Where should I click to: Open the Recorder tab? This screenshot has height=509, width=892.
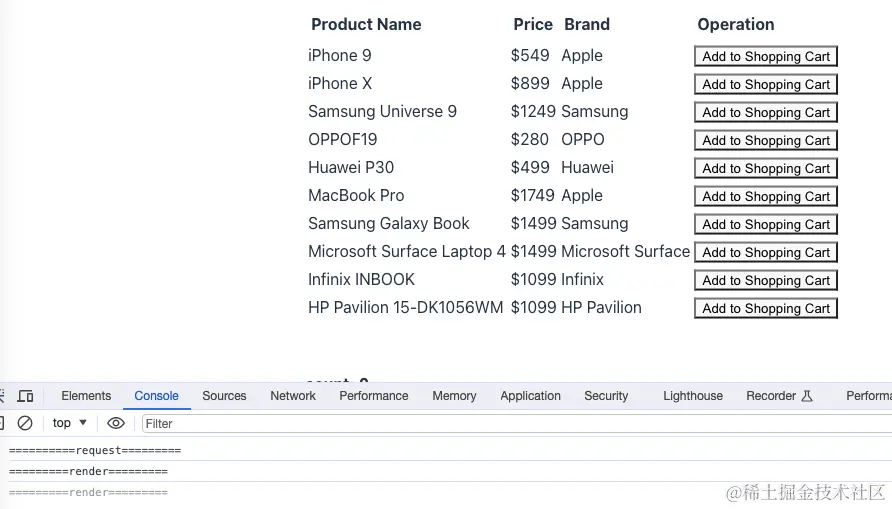click(x=779, y=396)
